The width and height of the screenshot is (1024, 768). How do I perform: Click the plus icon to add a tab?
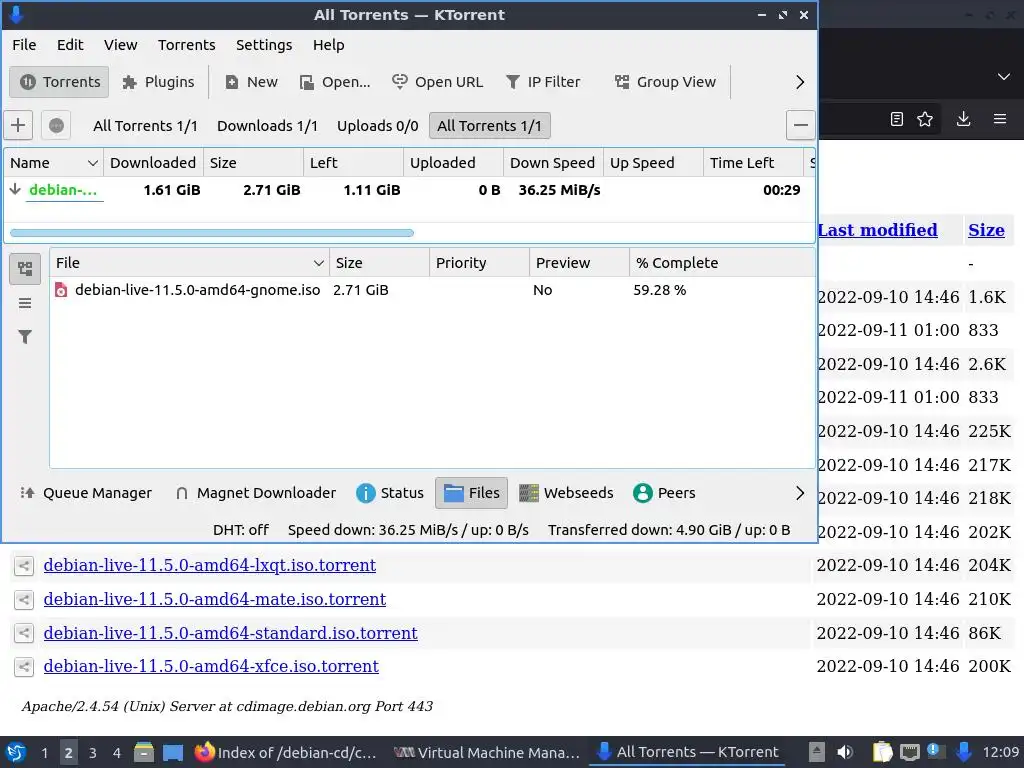(18, 125)
